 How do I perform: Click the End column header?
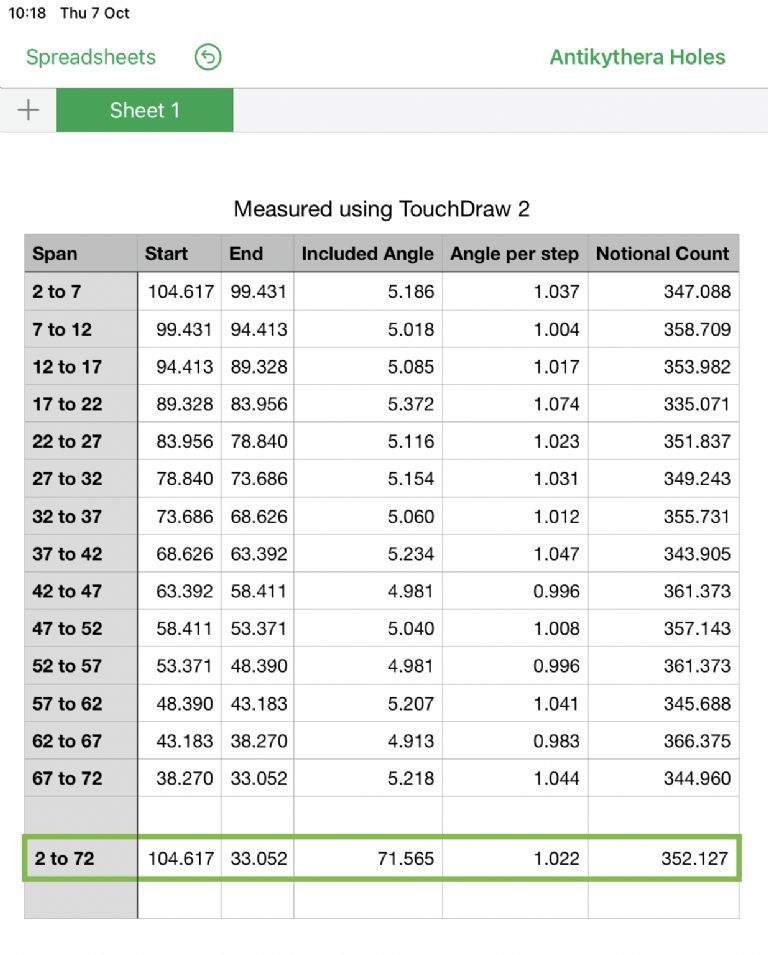(257, 254)
